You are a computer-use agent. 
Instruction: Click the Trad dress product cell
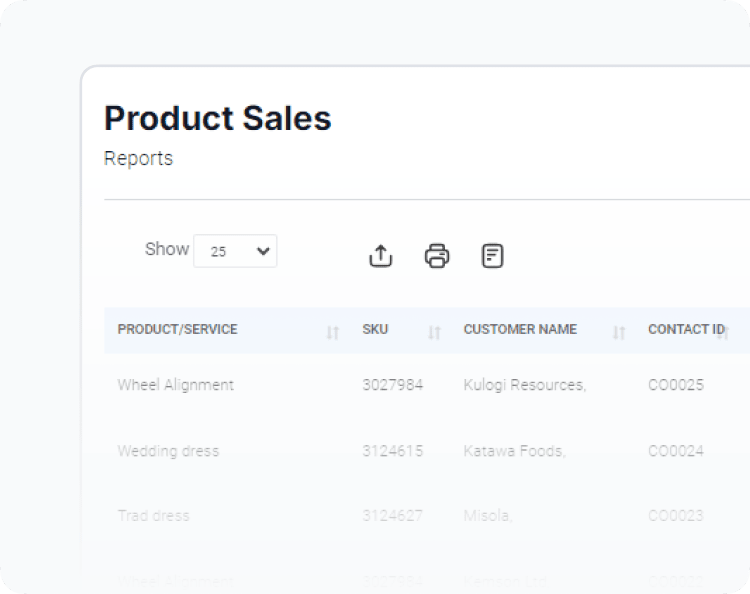point(153,516)
